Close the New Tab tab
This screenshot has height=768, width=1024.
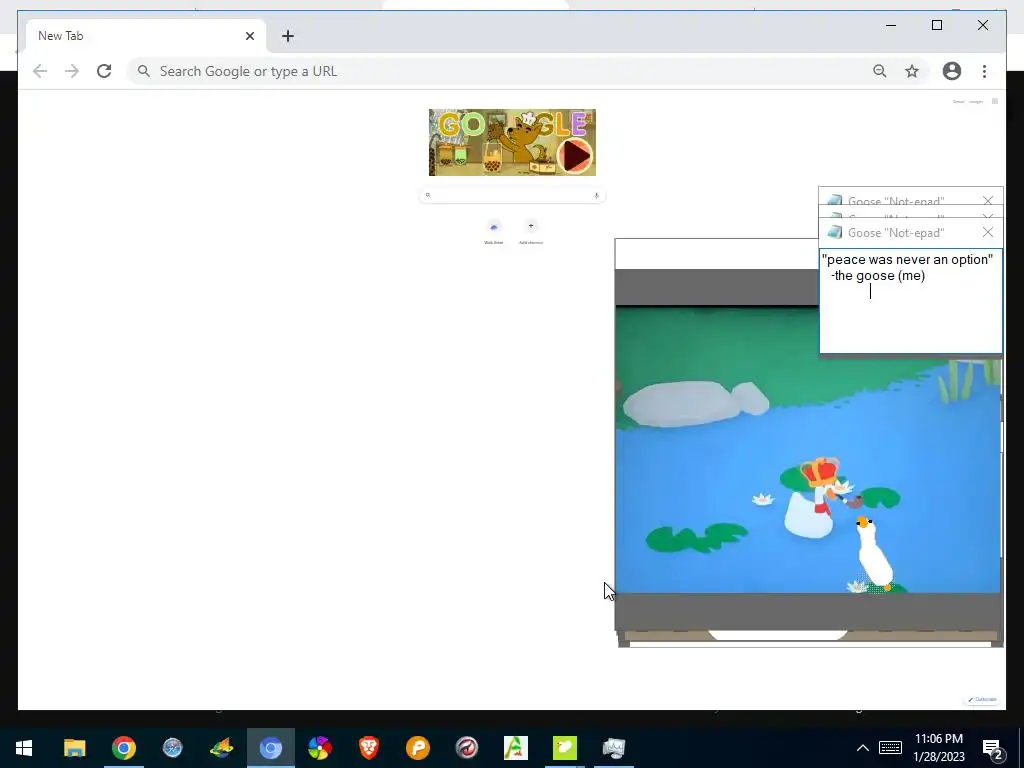click(x=249, y=36)
